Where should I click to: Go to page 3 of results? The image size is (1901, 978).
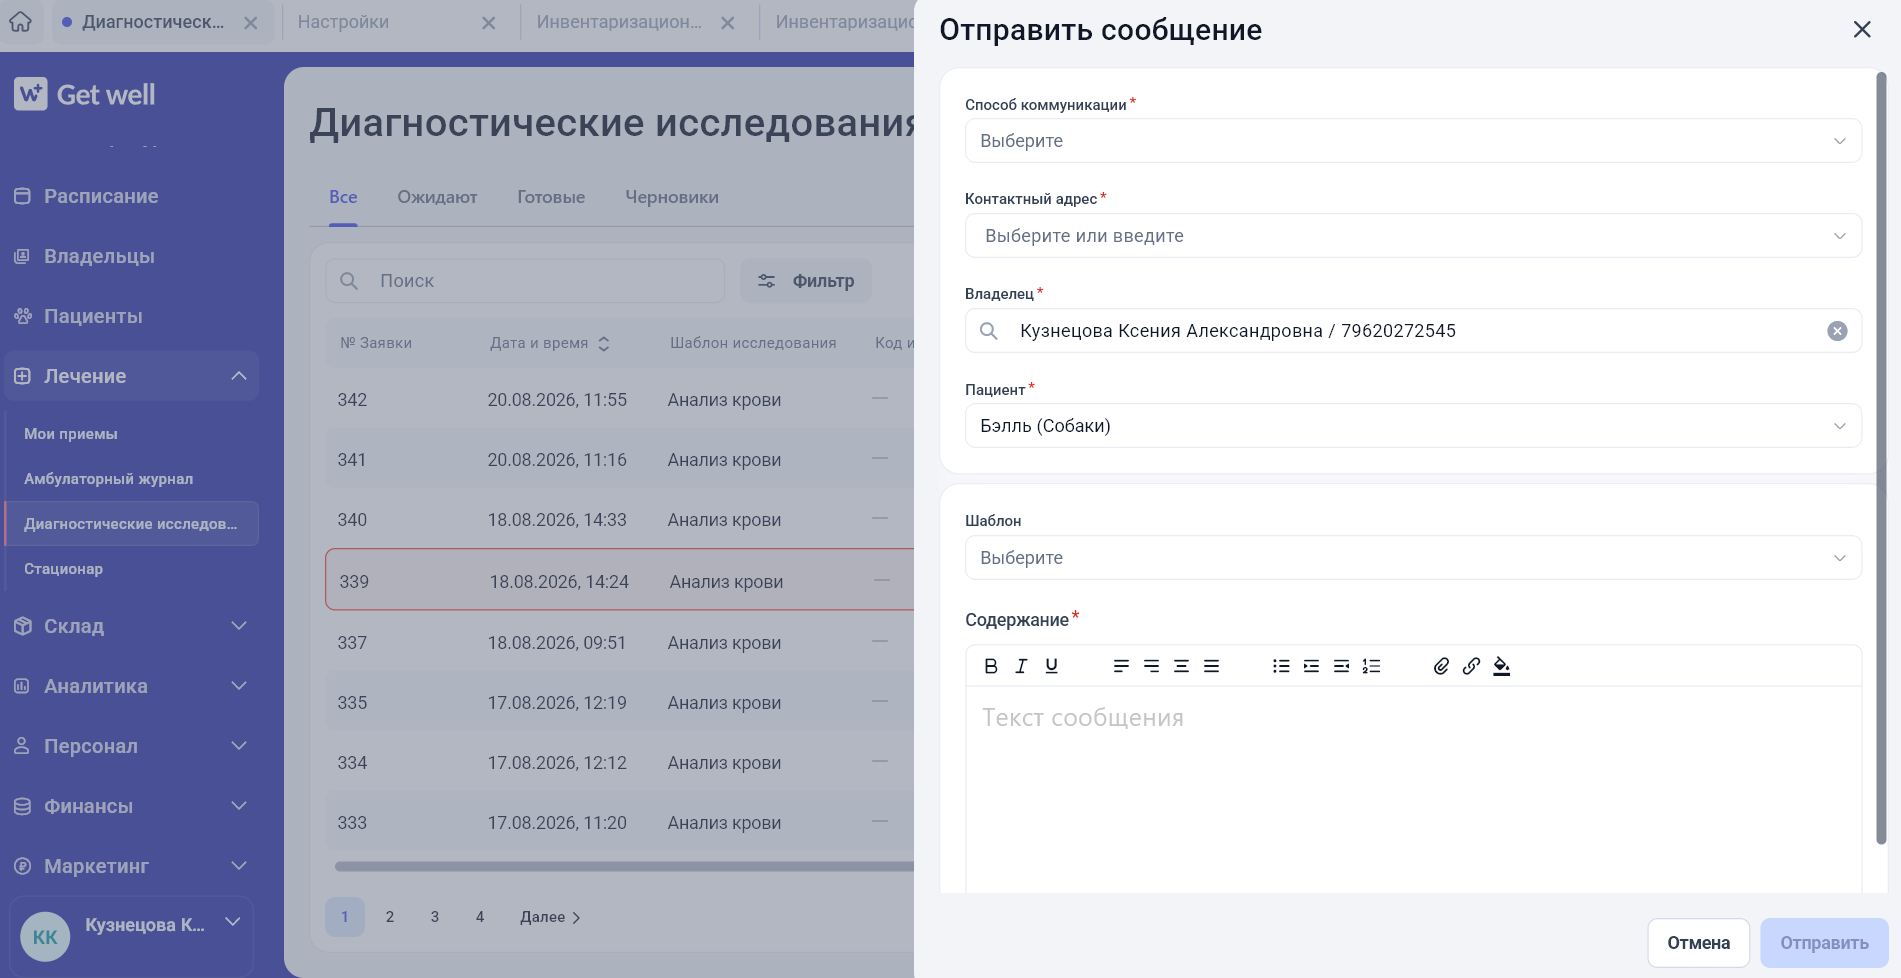coord(435,917)
